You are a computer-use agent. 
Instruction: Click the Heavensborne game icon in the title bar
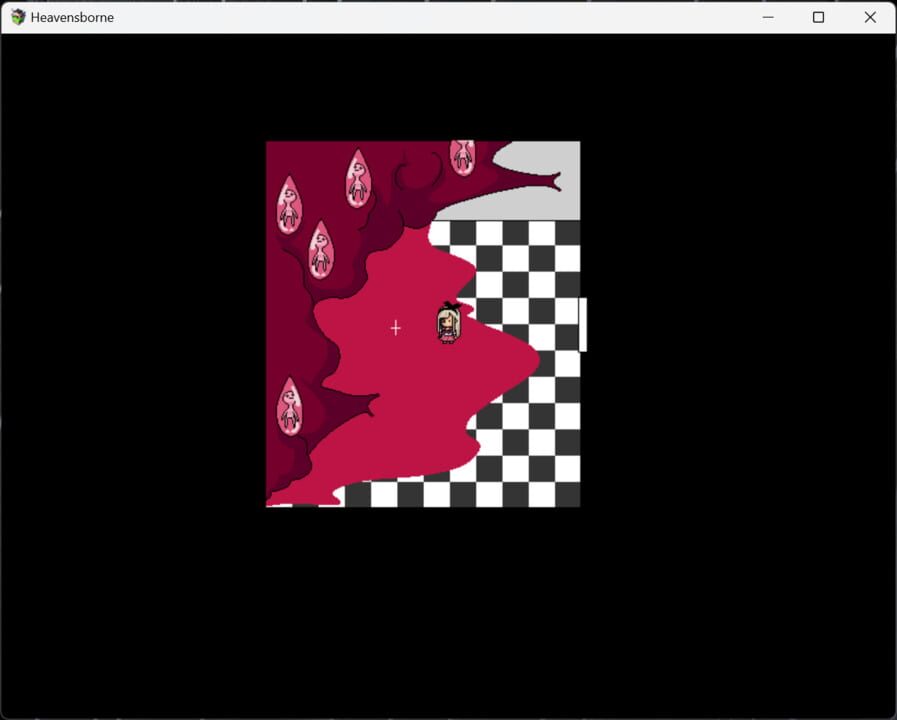(16, 17)
